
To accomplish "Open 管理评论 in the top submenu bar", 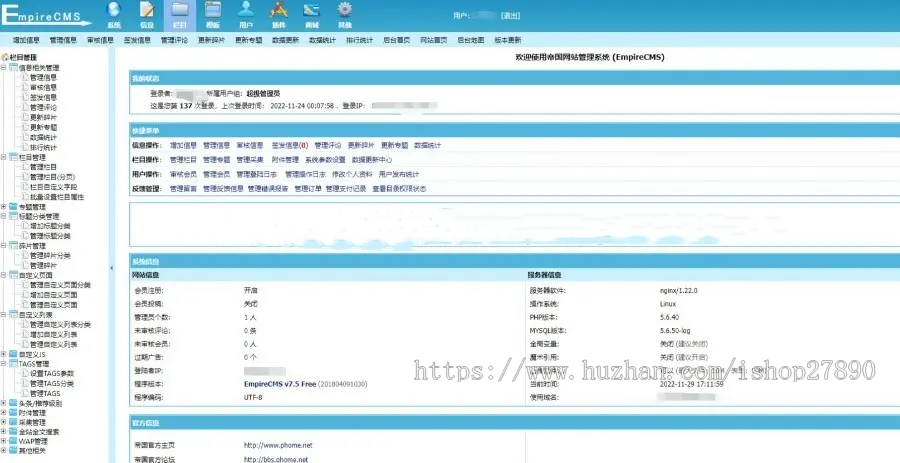I will click(x=174, y=40).
